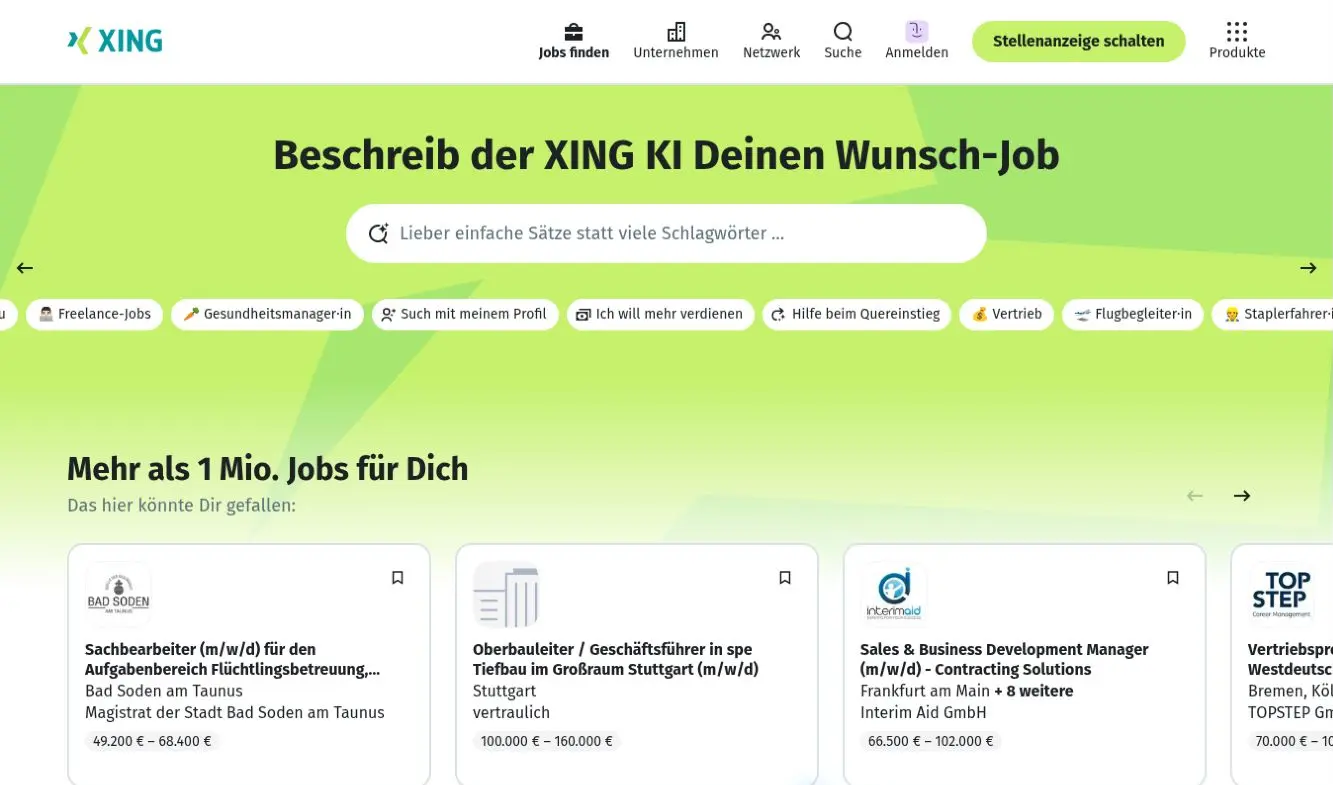Image resolution: width=1333 pixels, height=785 pixels.
Task: Click the TOP STEP company logo
Action: (1281, 594)
